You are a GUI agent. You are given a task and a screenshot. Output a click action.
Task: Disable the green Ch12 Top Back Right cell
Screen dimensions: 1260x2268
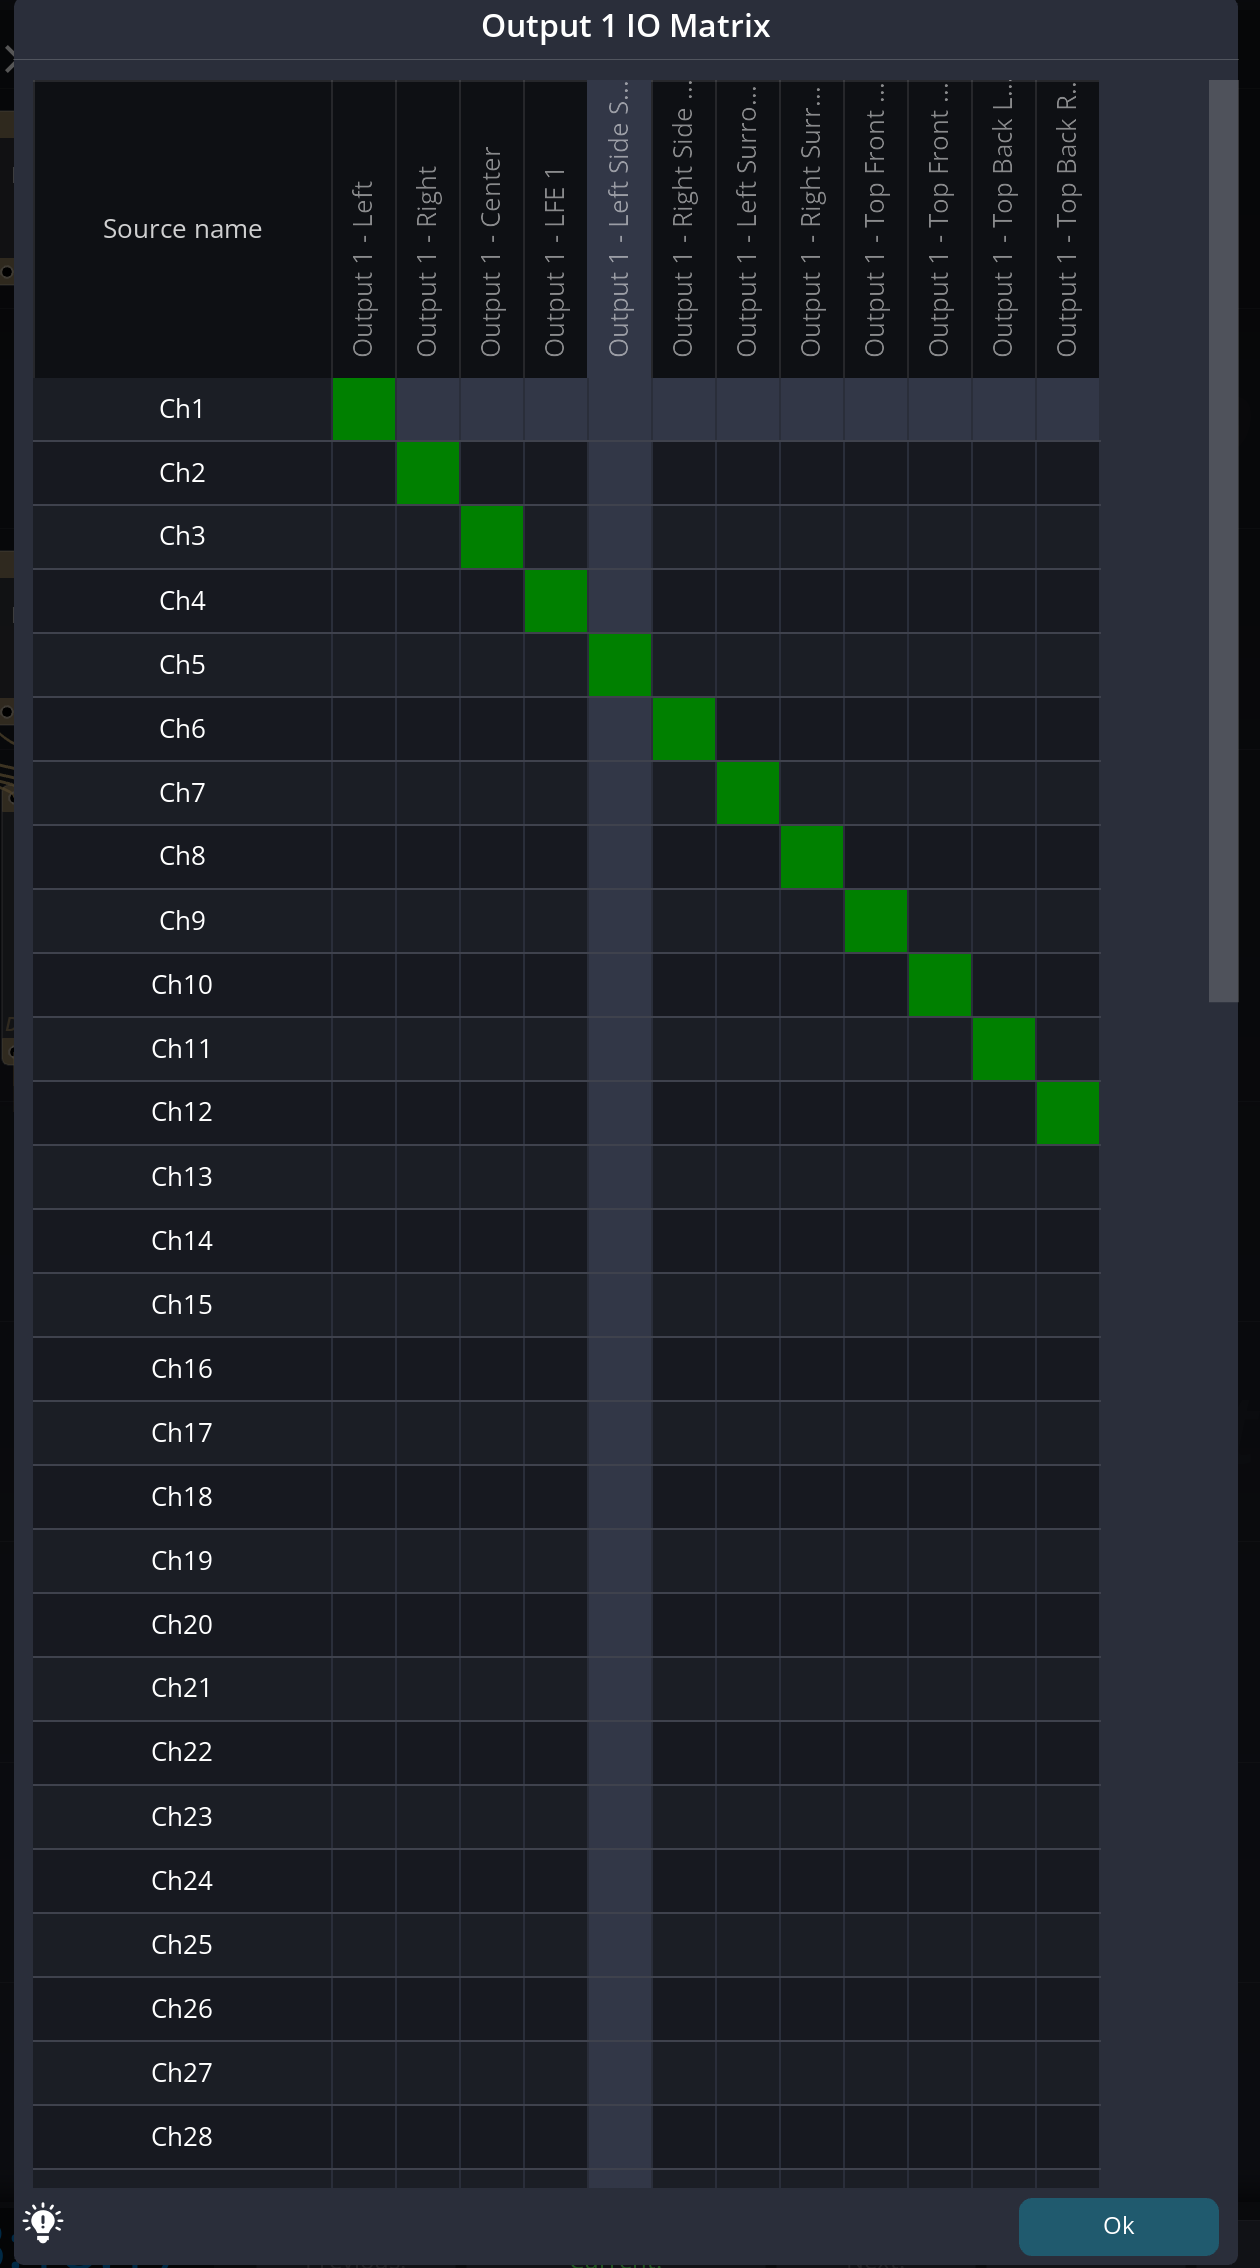coord(1068,1113)
